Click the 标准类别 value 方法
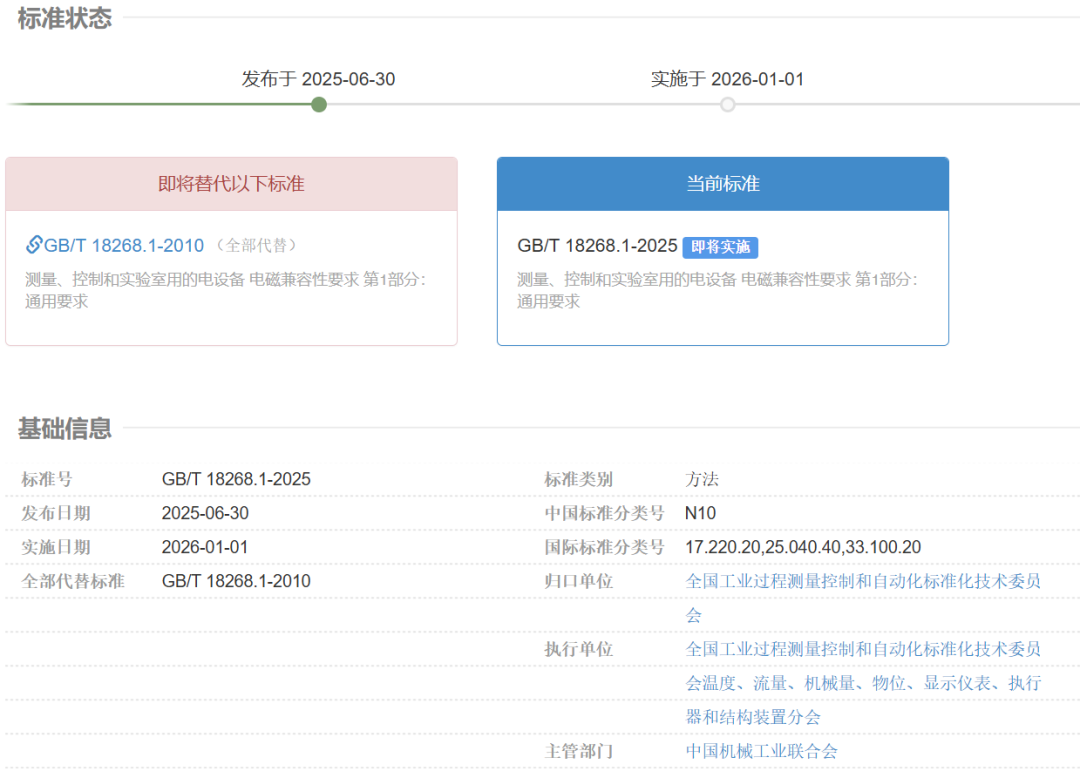The width and height of the screenshot is (1080, 771). click(x=703, y=479)
